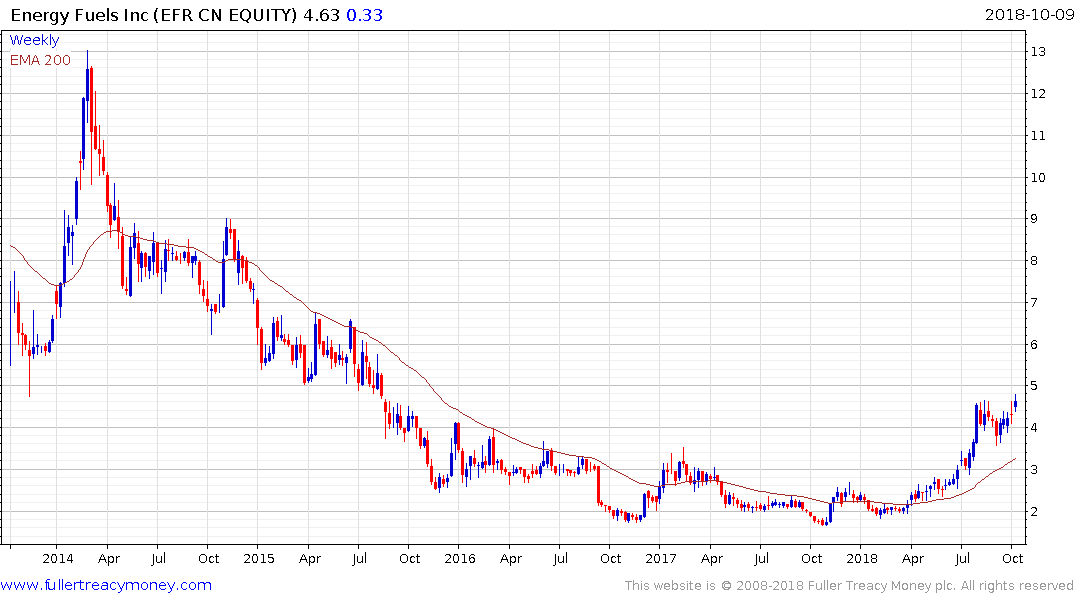Click the 2018 year axis label
The width and height of the screenshot is (1075, 600).
(x=862, y=558)
